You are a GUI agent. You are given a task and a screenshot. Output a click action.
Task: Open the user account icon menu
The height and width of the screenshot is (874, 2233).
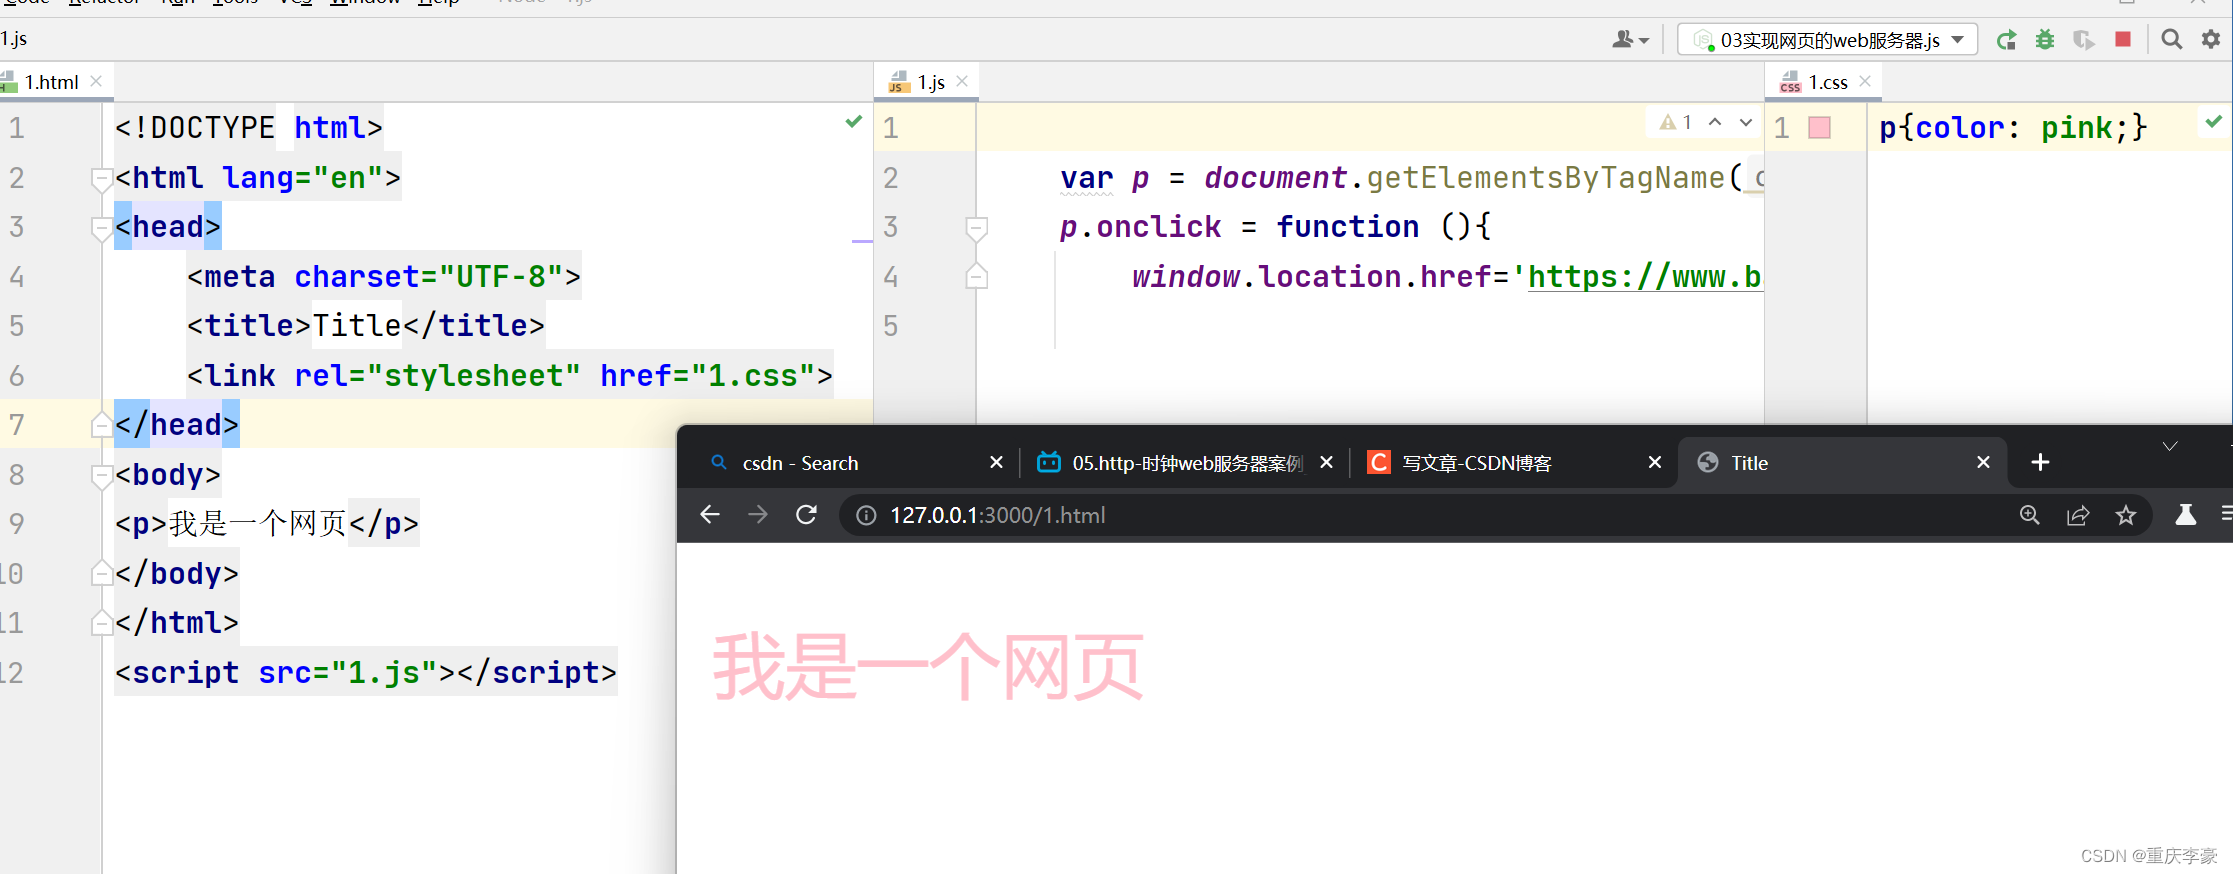1630,40
